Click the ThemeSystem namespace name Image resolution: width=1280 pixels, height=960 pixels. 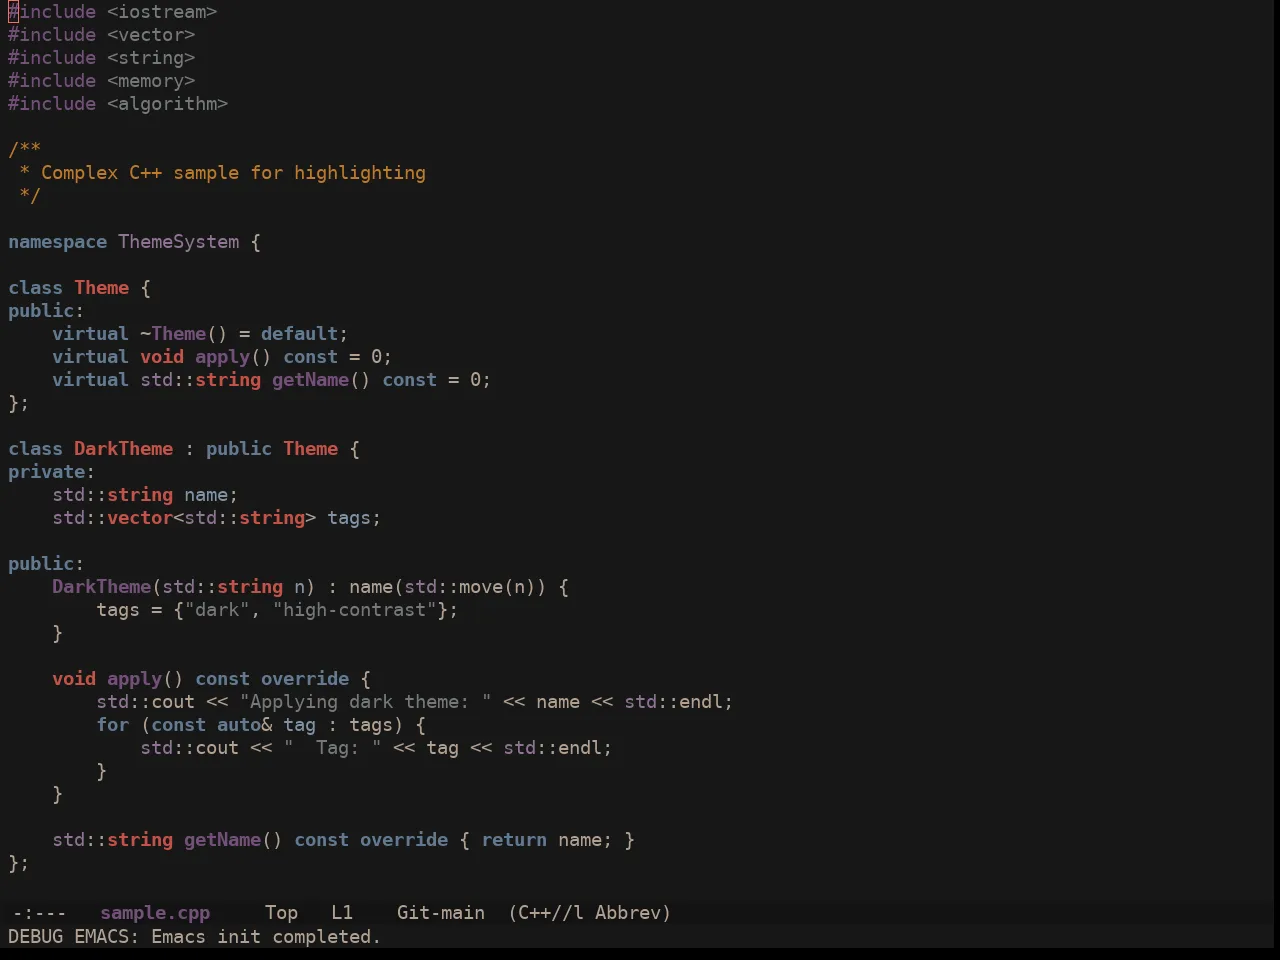pyautogui.click(x=179, y=242)
